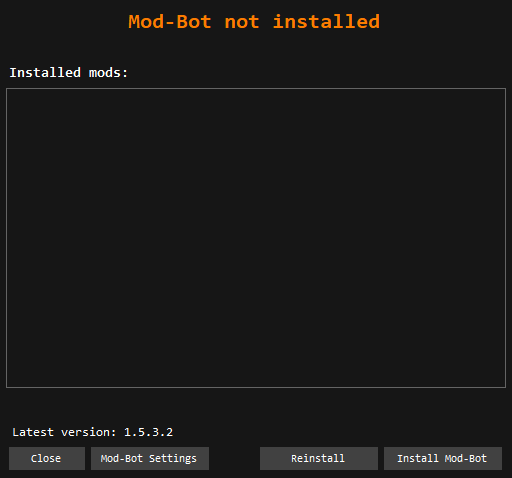This screenshot has height=478, width=512.
Task: Dismiss the dialog using Close
Action: (x=47, y=458)
